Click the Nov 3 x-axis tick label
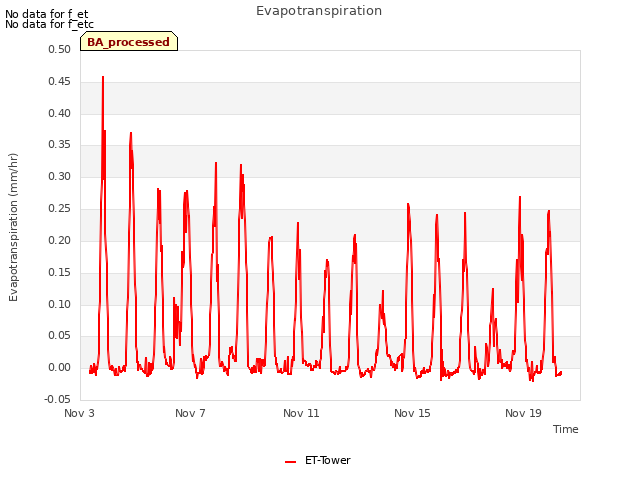 (79, 413)
